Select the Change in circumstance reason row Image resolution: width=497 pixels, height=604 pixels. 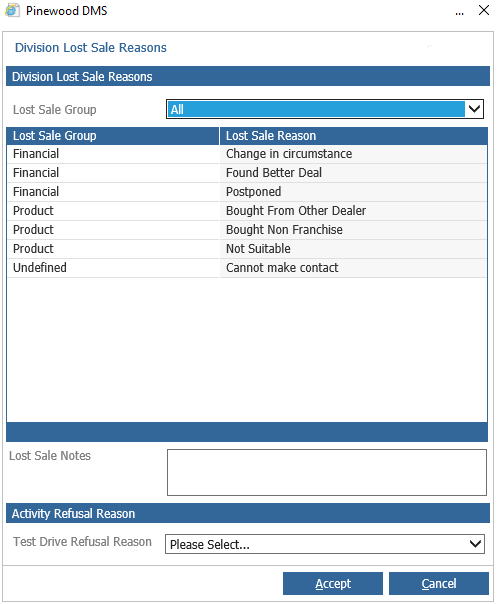(247, 154)
